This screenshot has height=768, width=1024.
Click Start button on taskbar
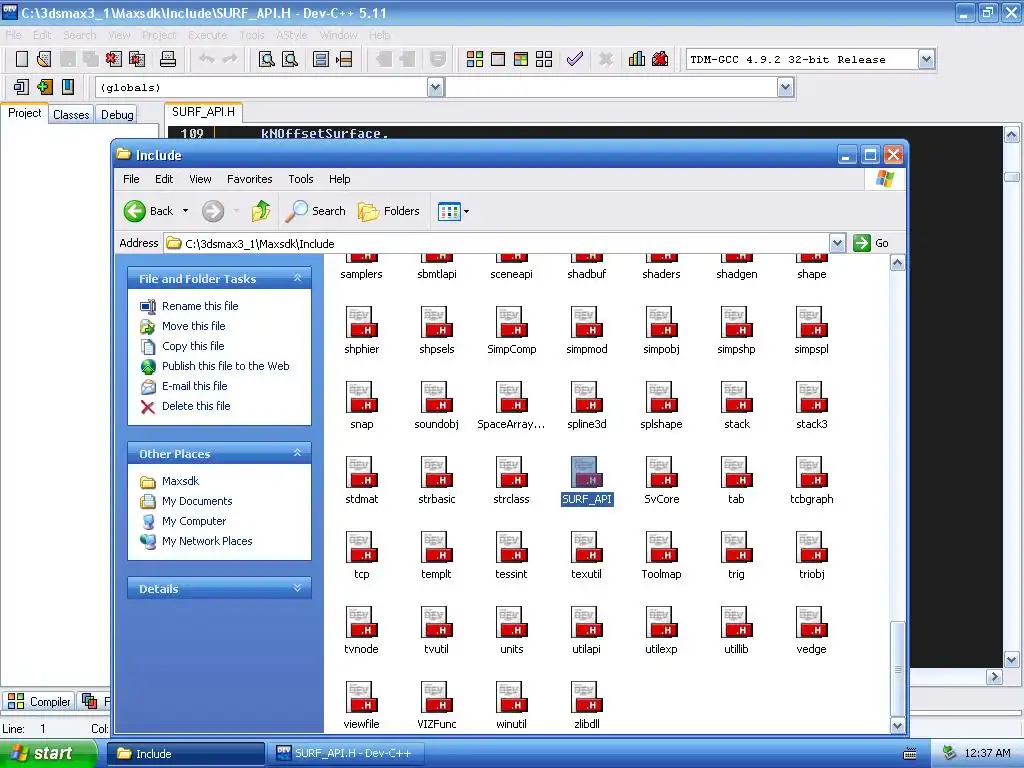pyautogui.click(x=47, y=754)
